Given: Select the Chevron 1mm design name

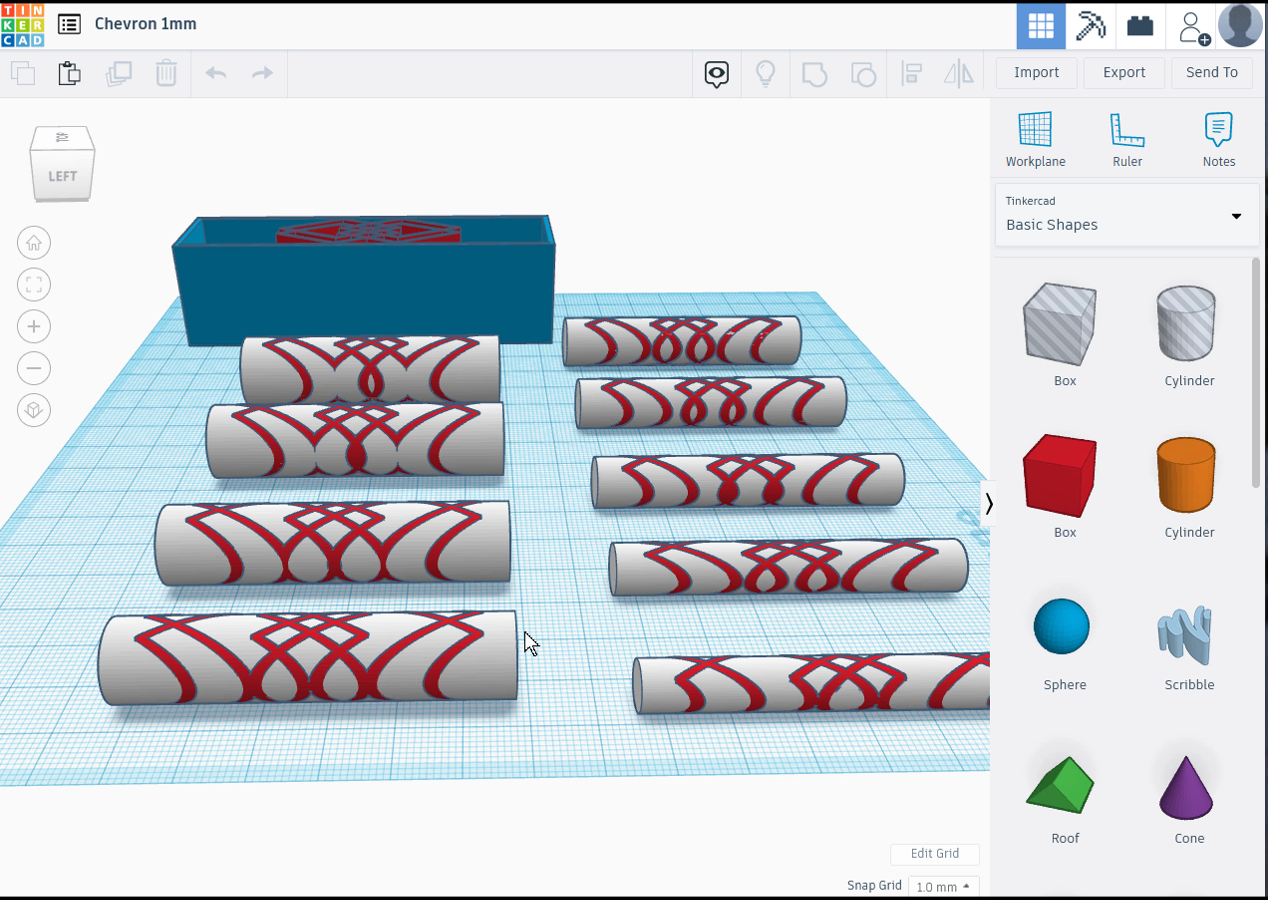Looking at the screenshot, I should pos(146,24).
